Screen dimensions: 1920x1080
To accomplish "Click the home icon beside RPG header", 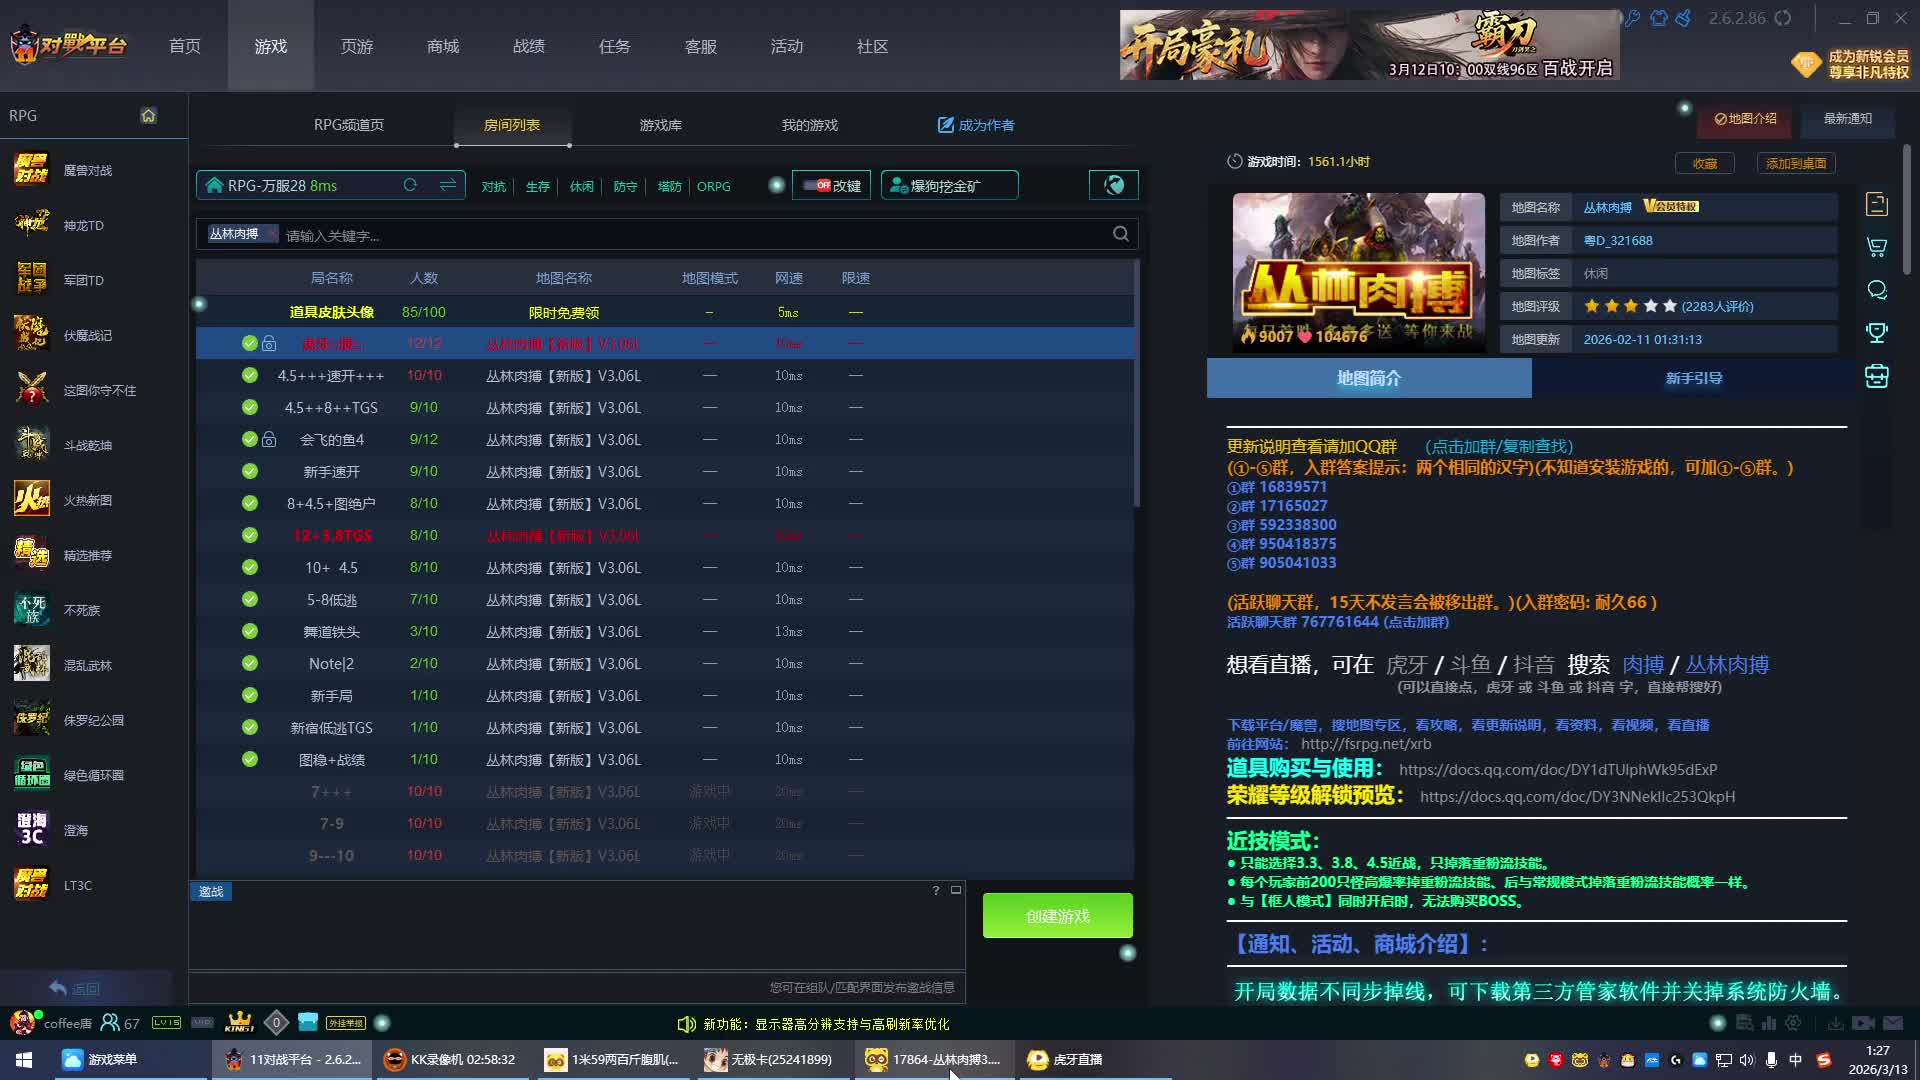I will [148, 115].
